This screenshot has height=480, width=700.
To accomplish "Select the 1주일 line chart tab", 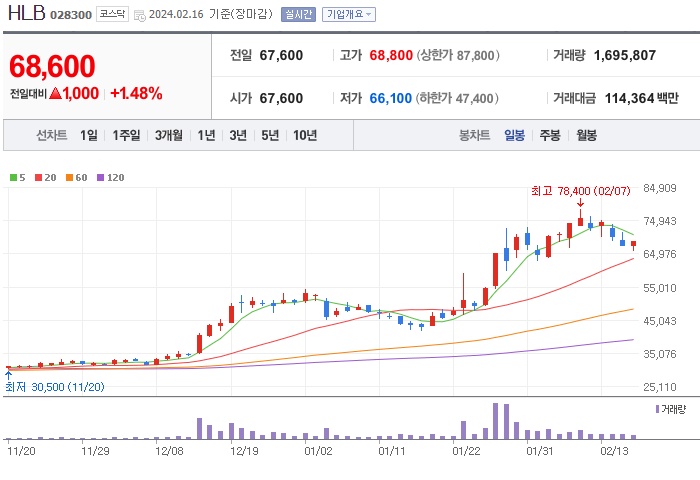I will coord(126,135).
